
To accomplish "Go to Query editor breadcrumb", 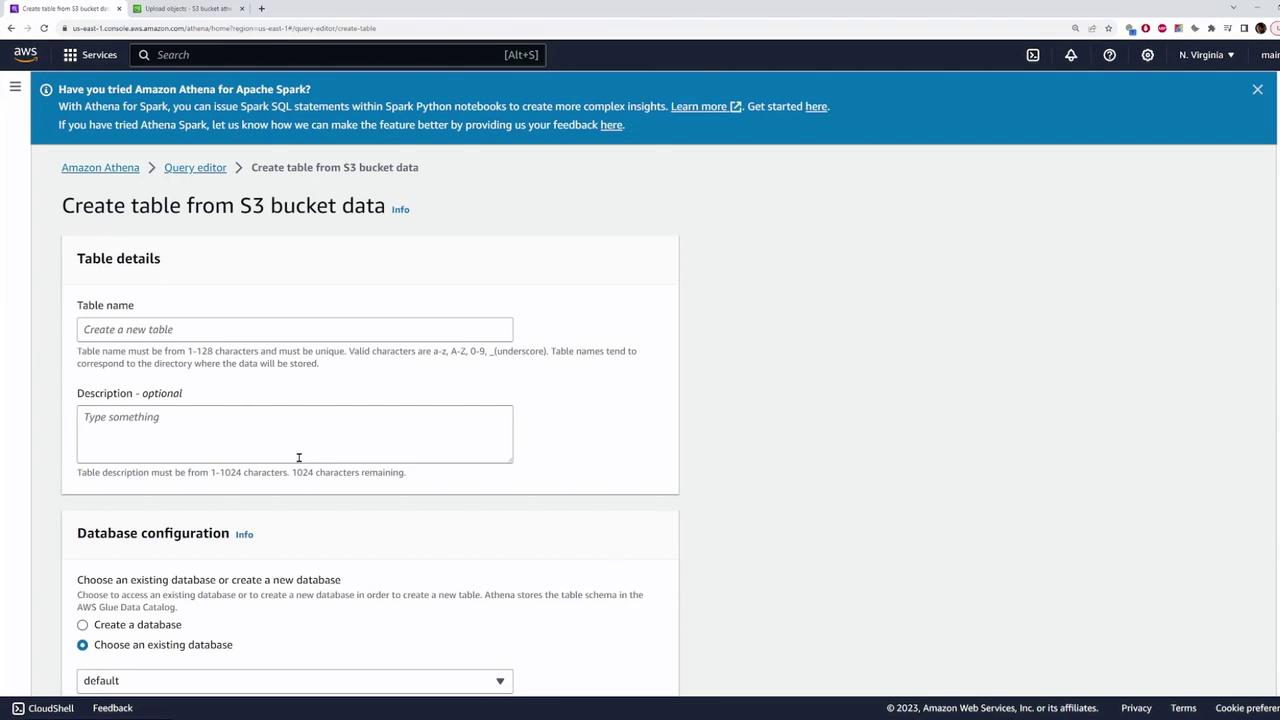I will (x=195, y=168).
